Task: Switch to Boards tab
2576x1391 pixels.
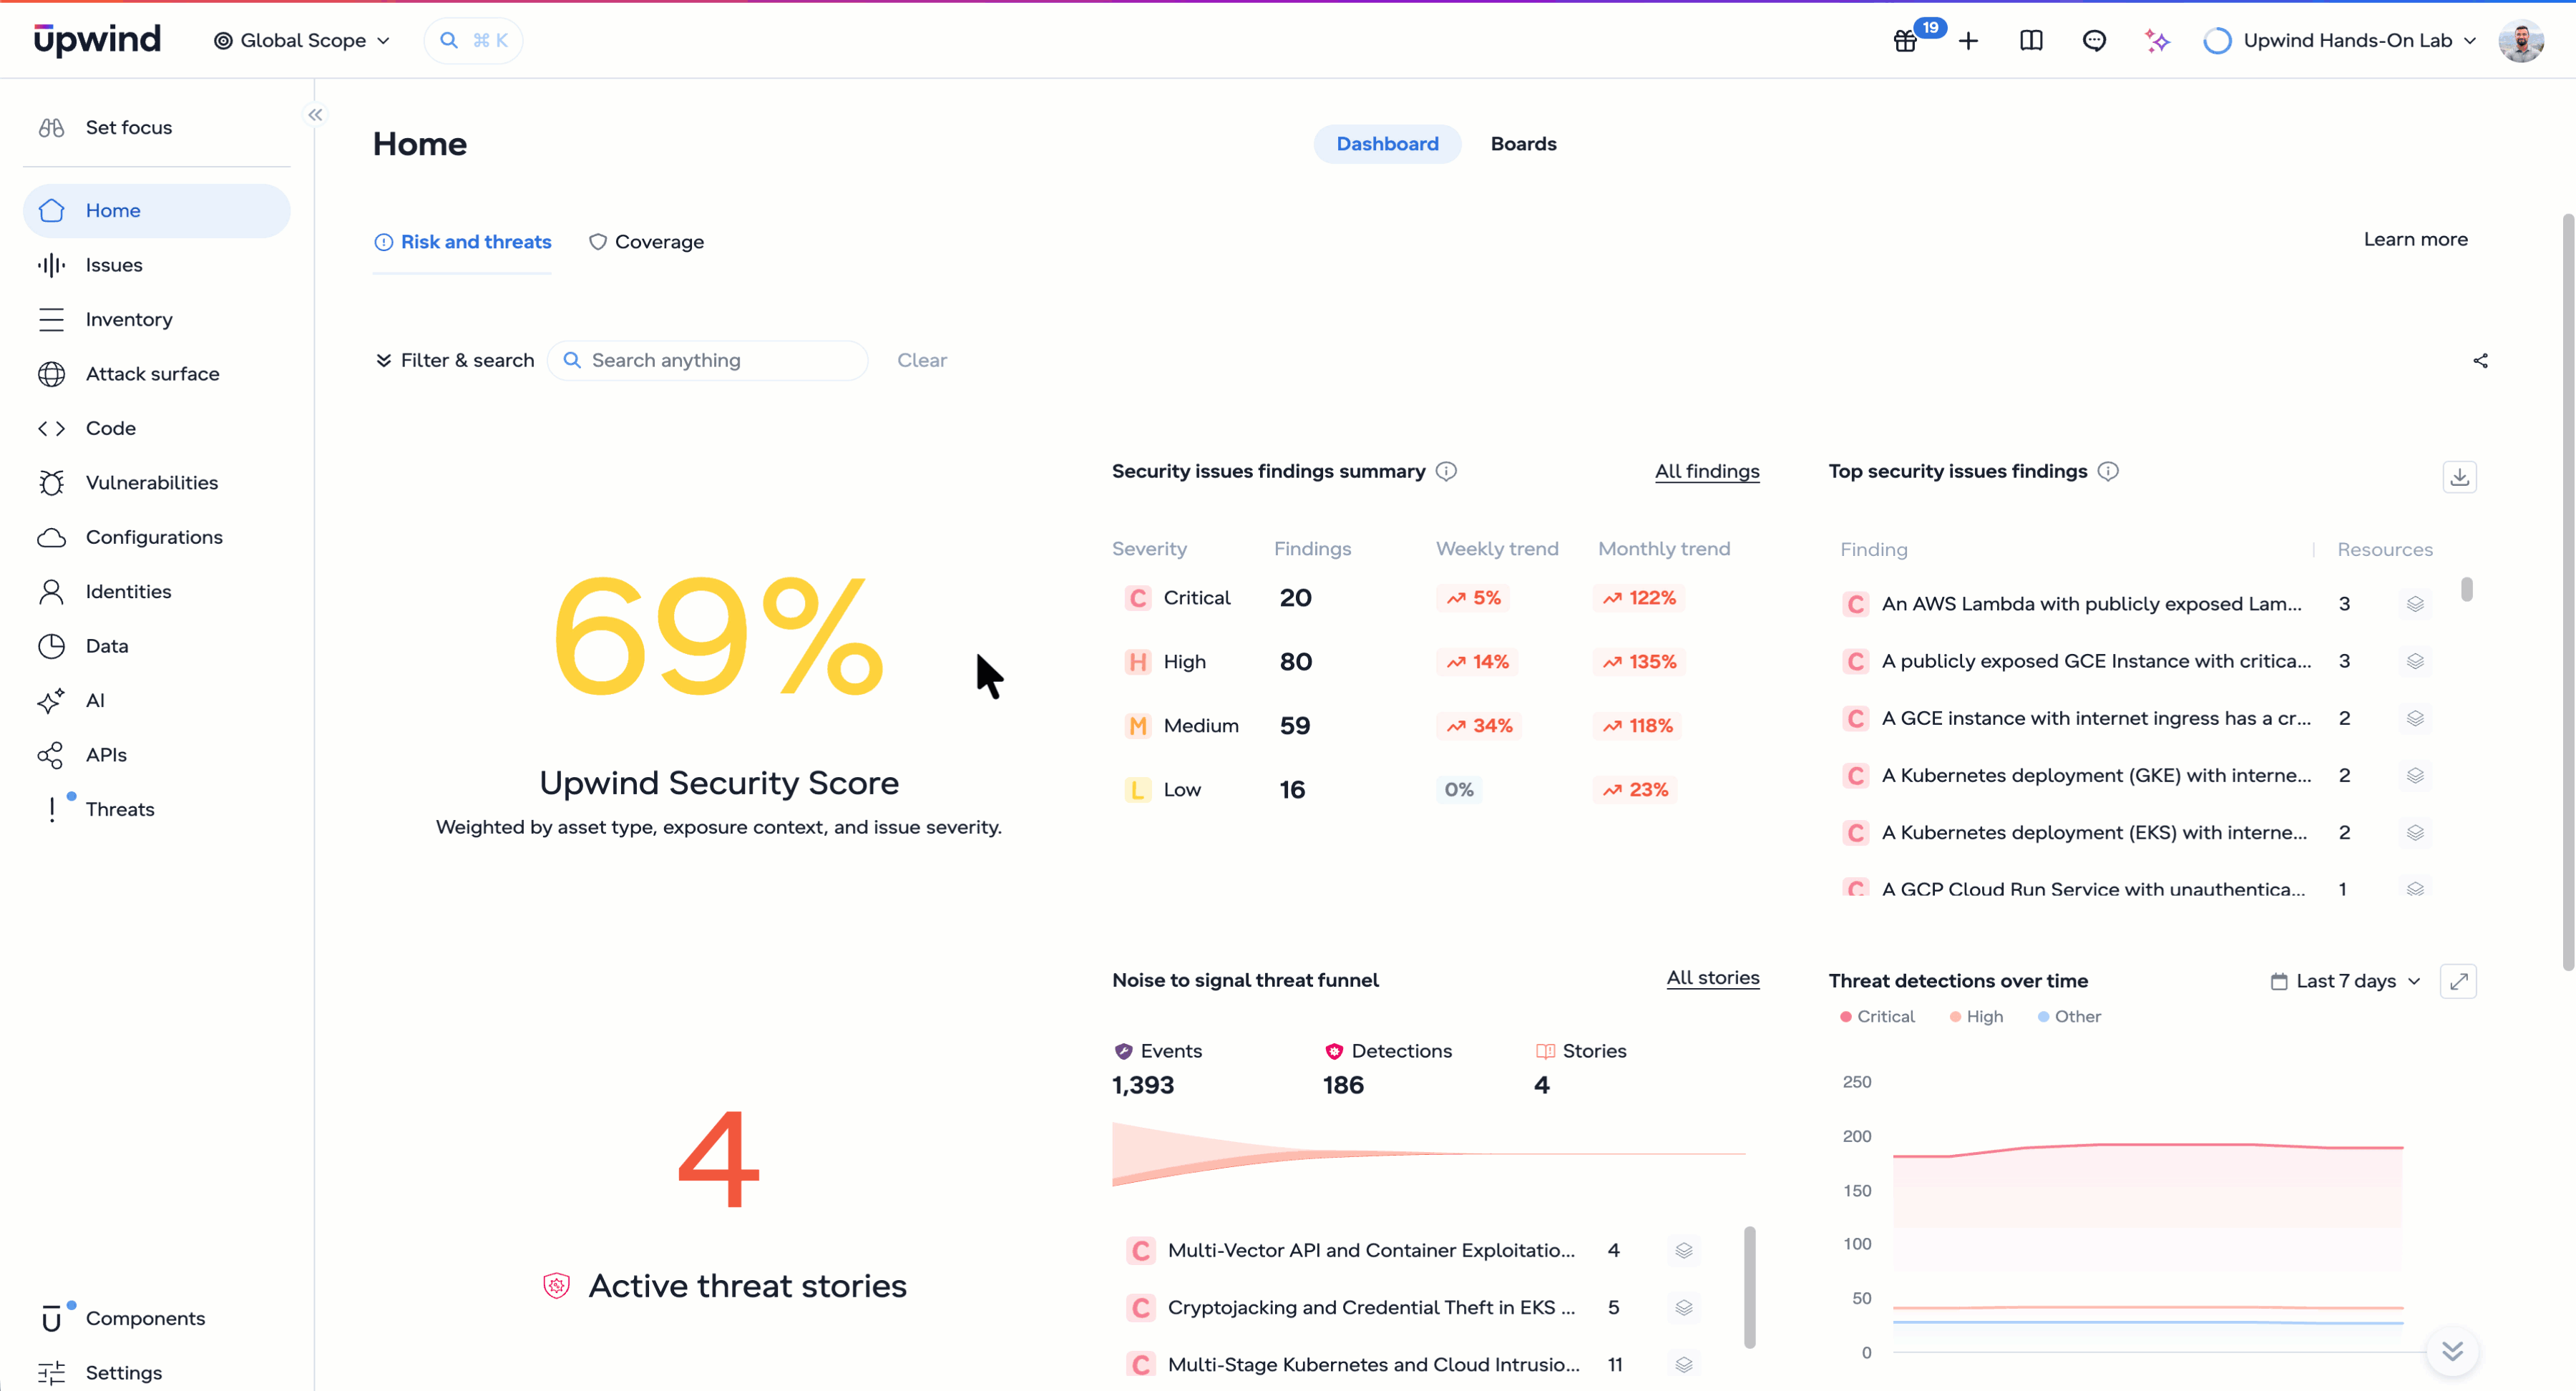Action: click(1523, 144)
